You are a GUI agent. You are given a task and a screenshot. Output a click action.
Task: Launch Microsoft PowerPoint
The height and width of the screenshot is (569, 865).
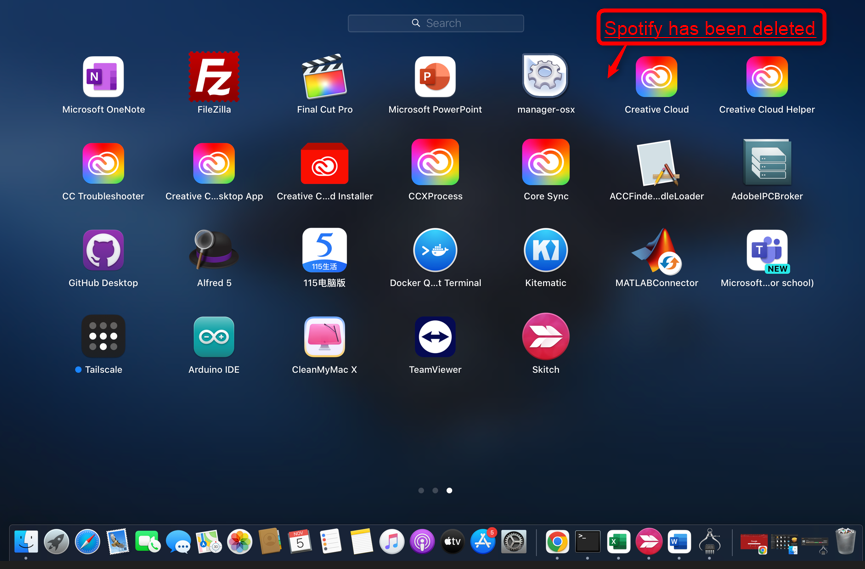(435, 78)
